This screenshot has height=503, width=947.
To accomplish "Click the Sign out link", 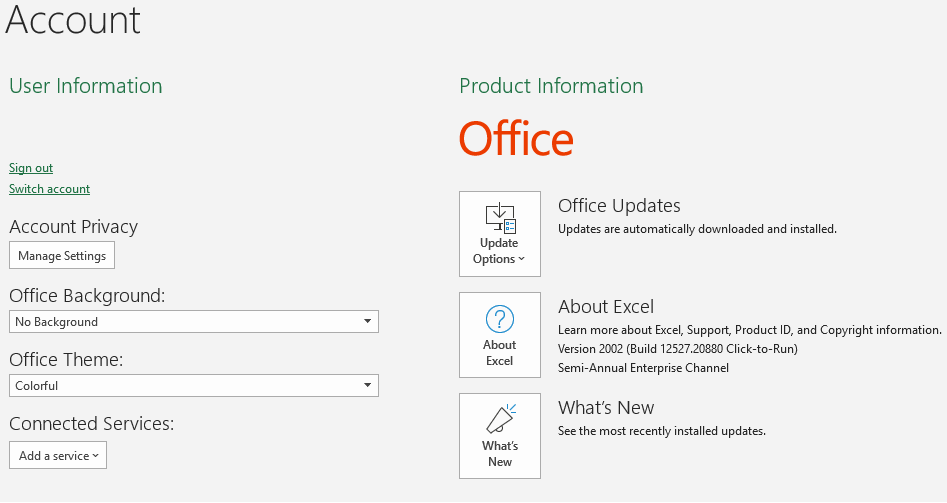I will click(x=31, y=168).
